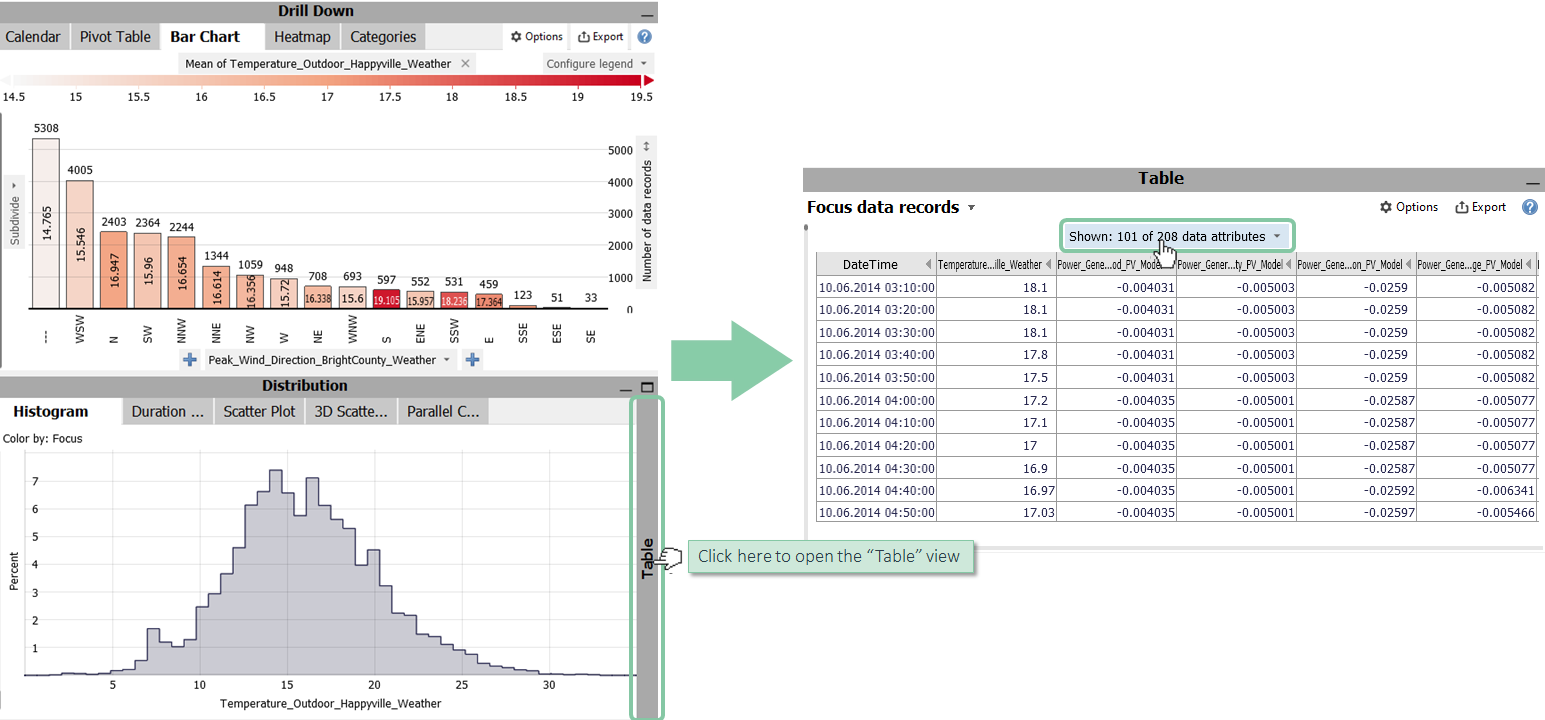Toggle the y-axis scaling arrows icon

click(x=646, y=146)
